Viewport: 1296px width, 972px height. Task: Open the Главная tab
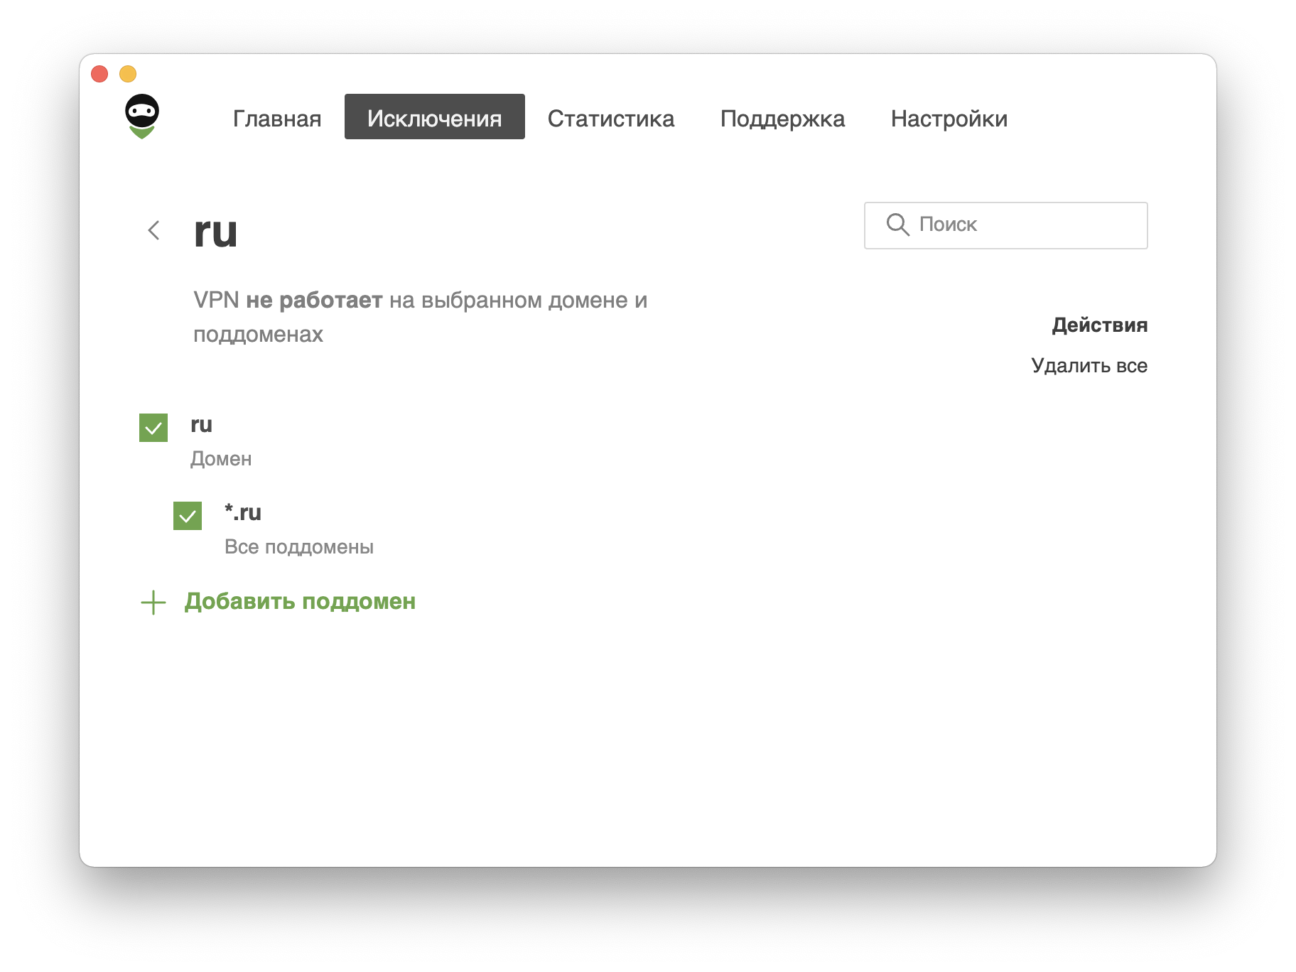point(277,118)
